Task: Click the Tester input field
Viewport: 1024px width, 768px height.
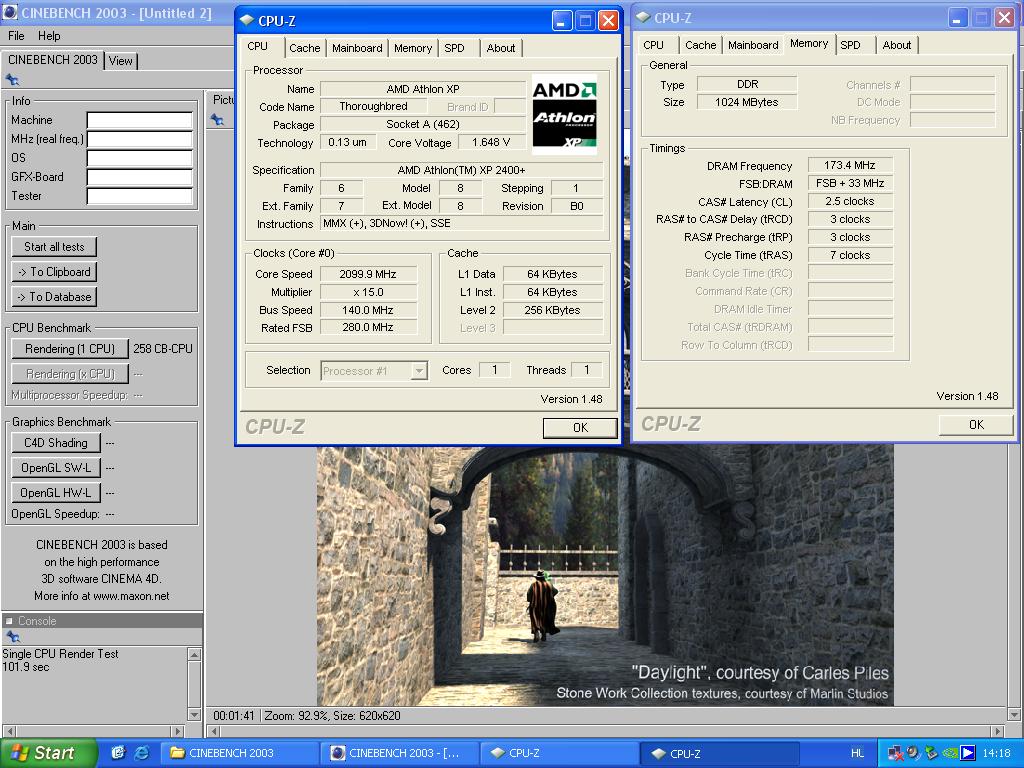Action: pyautogui.click(x=140, y=196)
